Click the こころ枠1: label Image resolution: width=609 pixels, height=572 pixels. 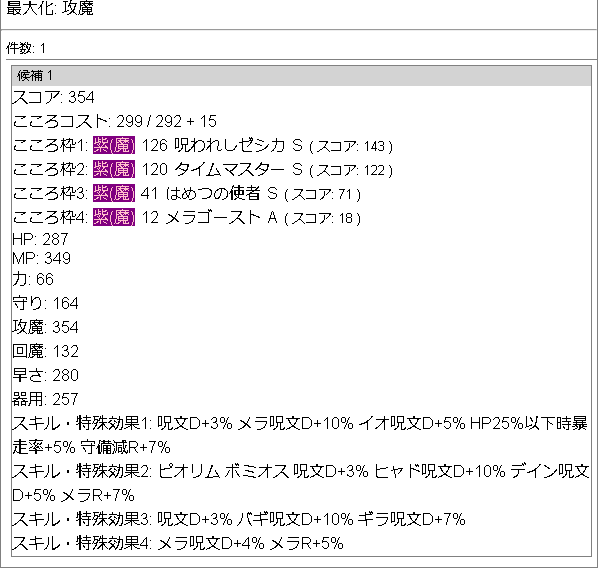point(51,146)
